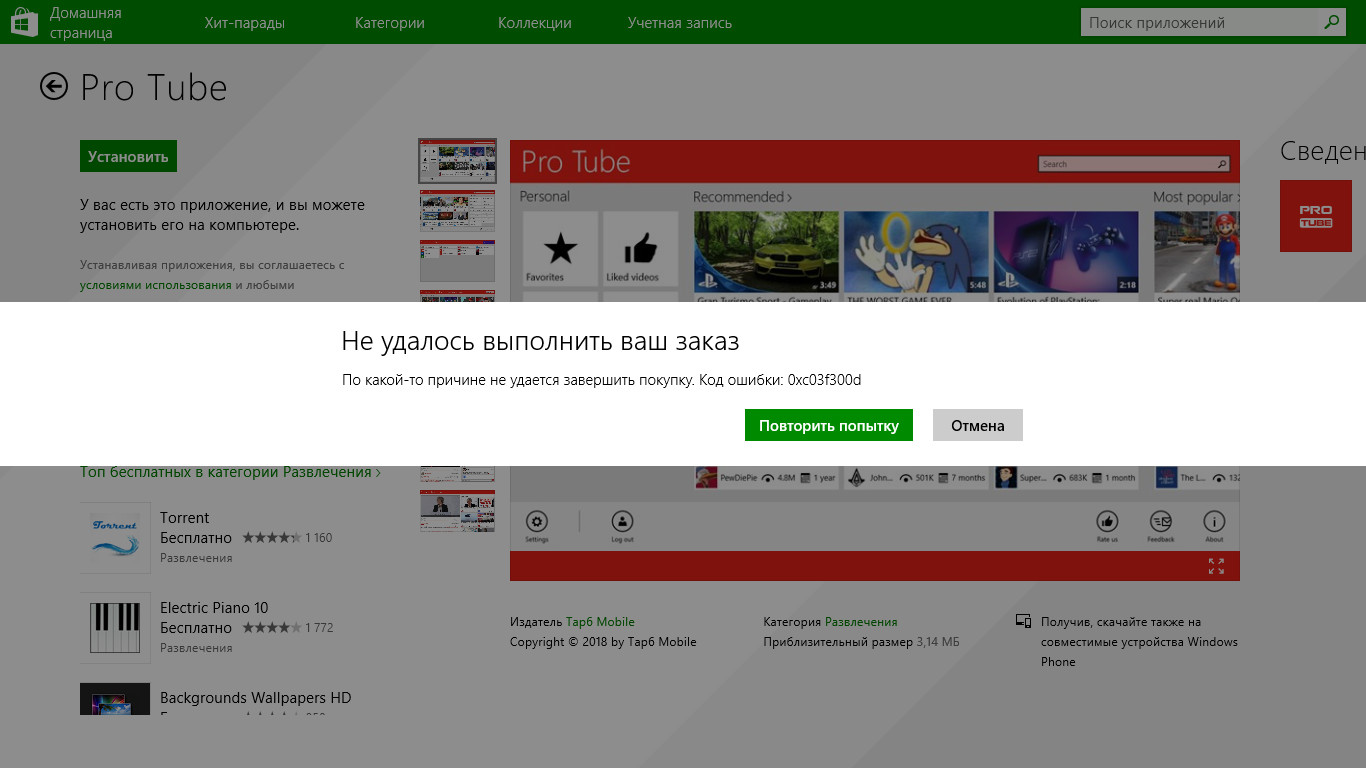Open the Хит-парады menu

[244, 23]
